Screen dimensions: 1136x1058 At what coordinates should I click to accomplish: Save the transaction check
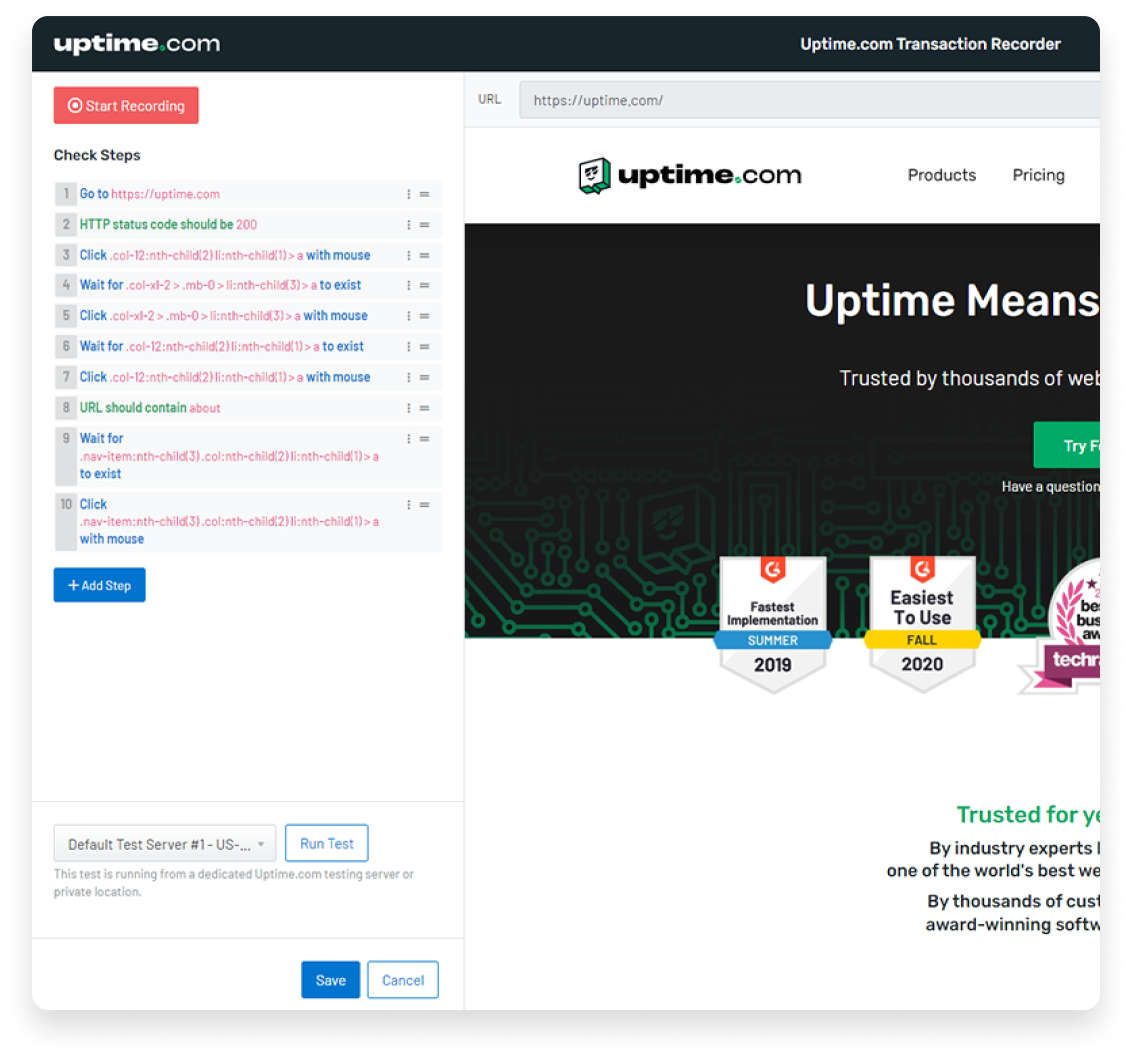330,980
